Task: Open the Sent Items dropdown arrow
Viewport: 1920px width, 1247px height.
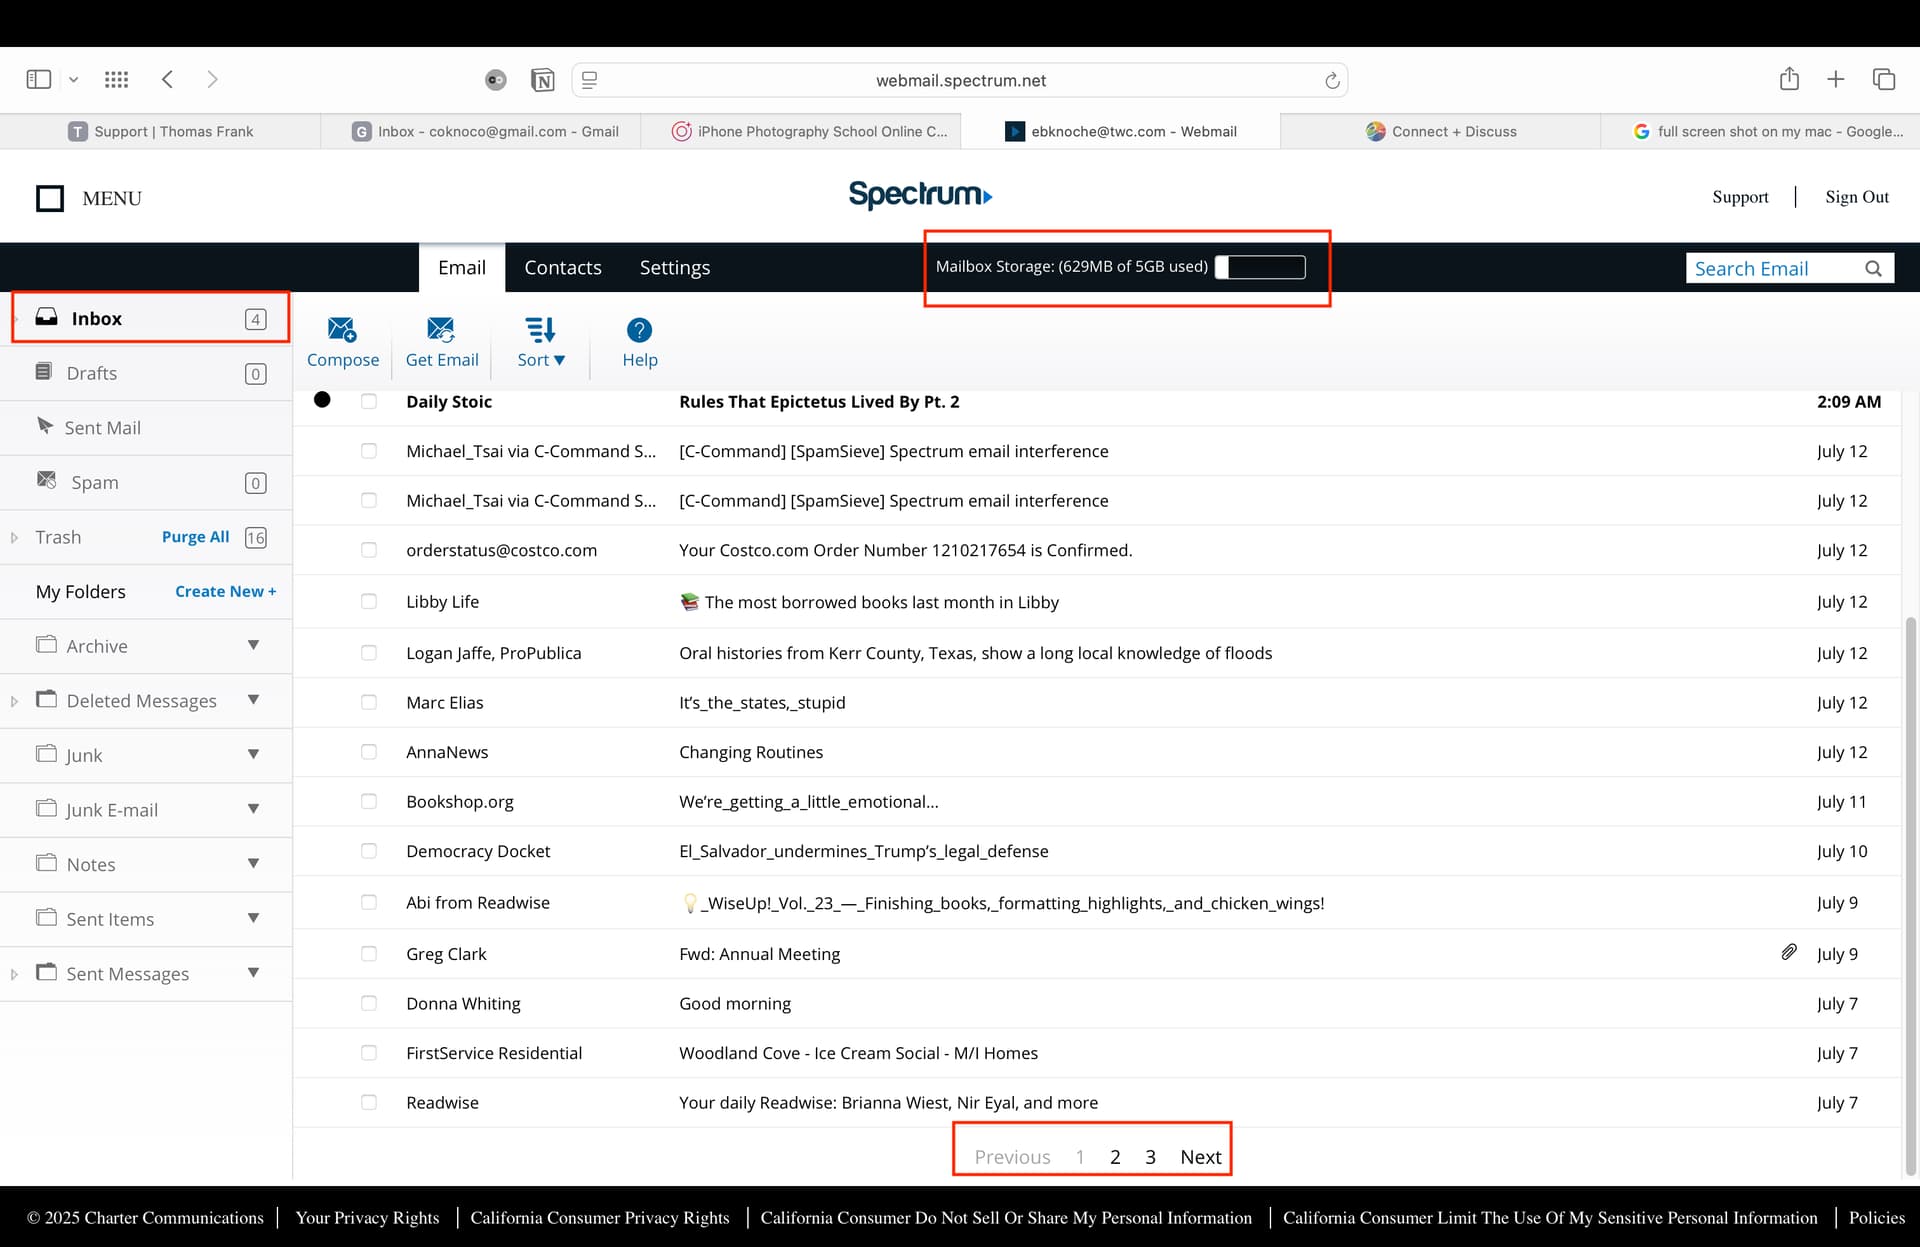Action: point(254,918)
